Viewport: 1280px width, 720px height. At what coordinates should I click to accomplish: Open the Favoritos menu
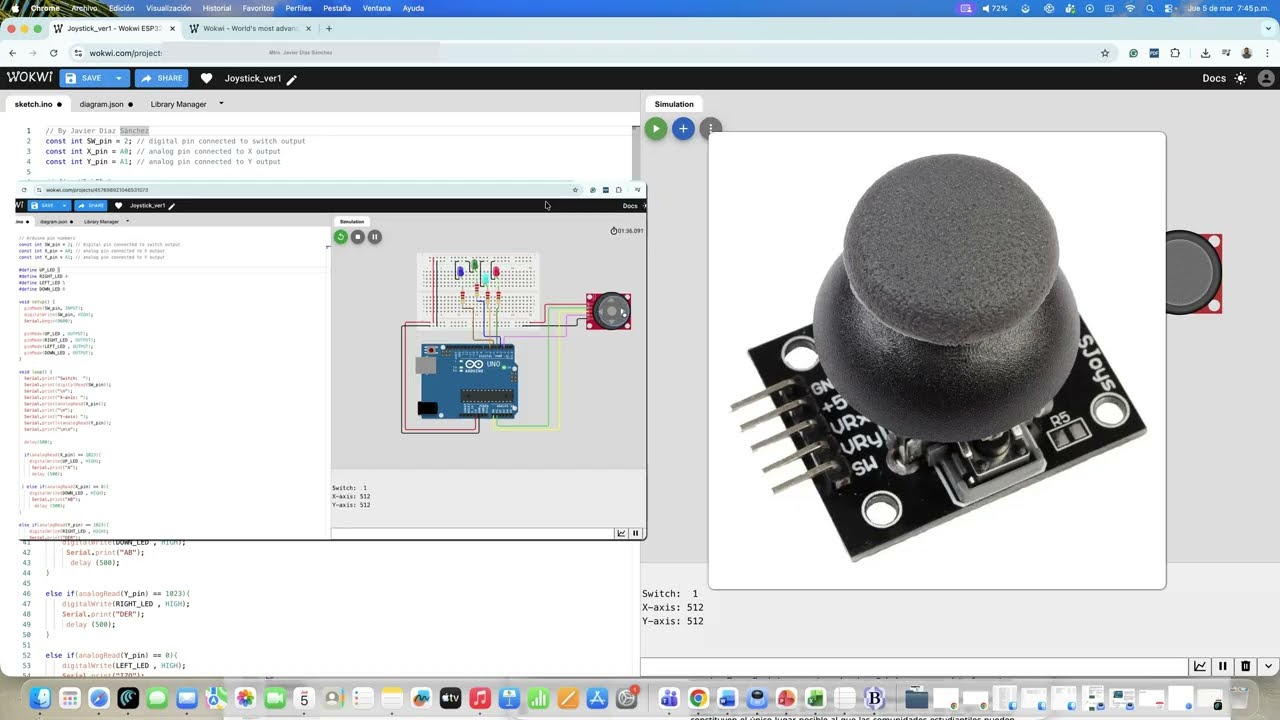(x=258, y=8)
